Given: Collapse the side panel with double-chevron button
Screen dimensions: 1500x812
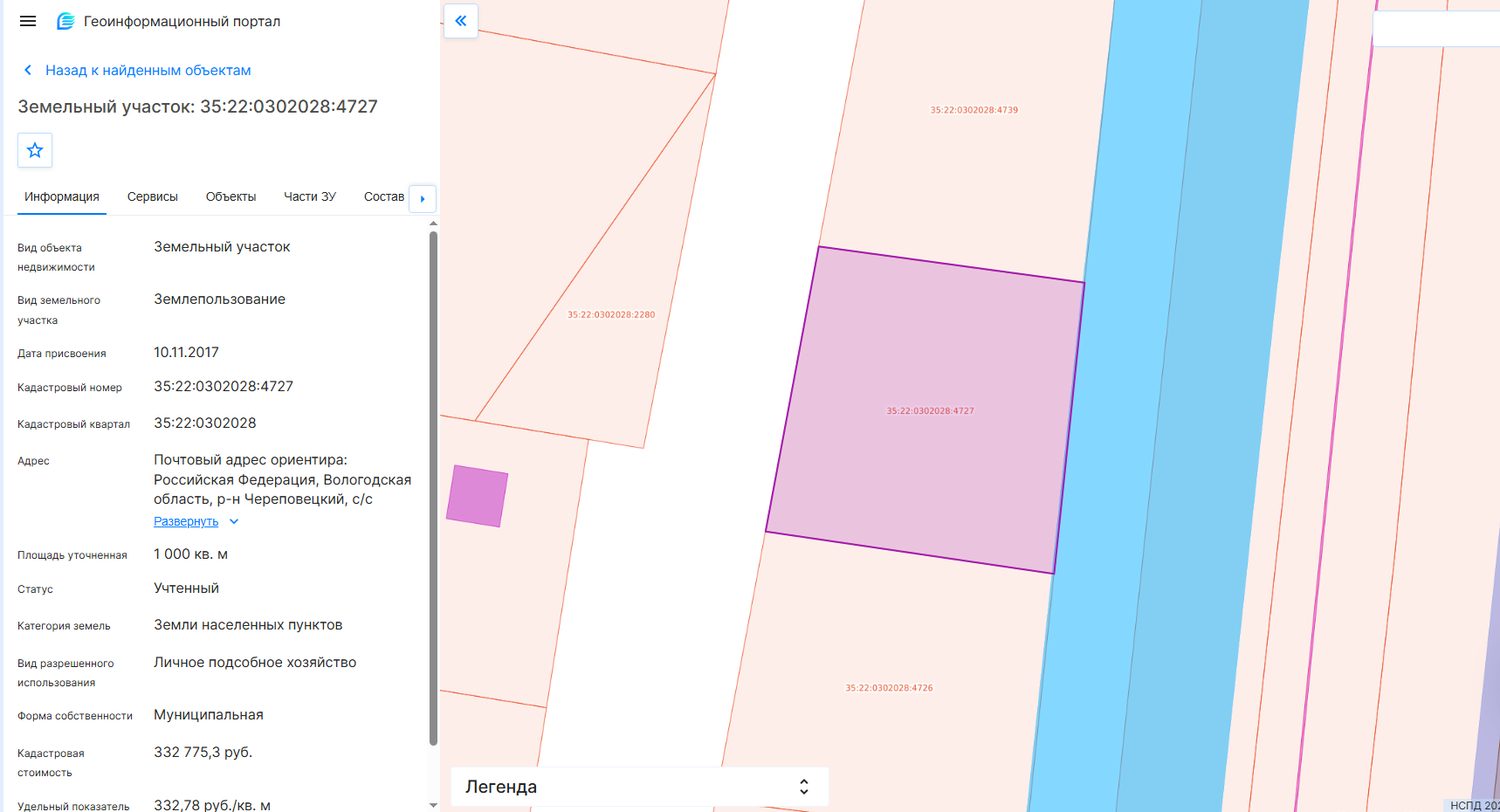Looking at the screenshot, I should pos(461,21).
